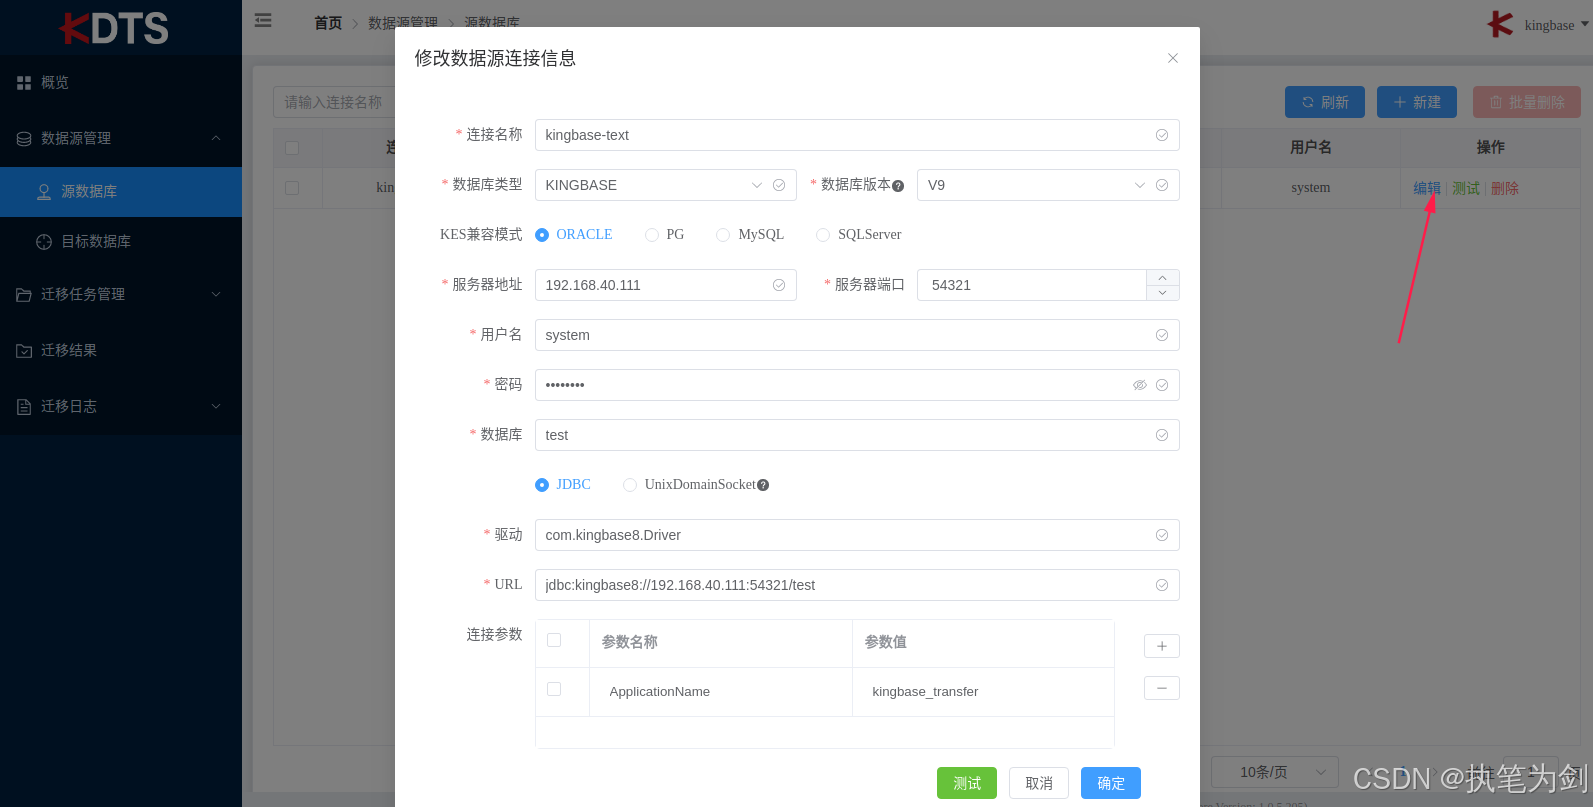Open the 数据库类型 KINGBASE dropdown
The image size is (1593, 807).
pyautogui.click(x=666, y=185)
